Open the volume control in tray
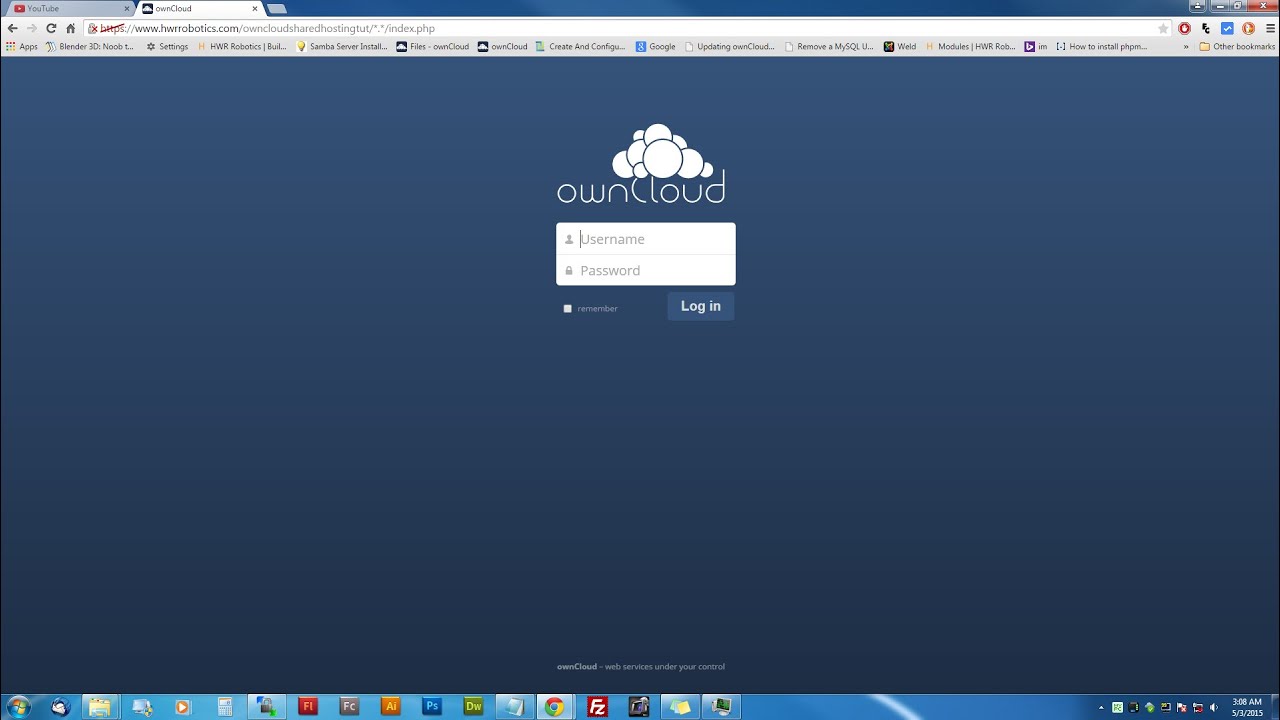 click(1214, 708)
